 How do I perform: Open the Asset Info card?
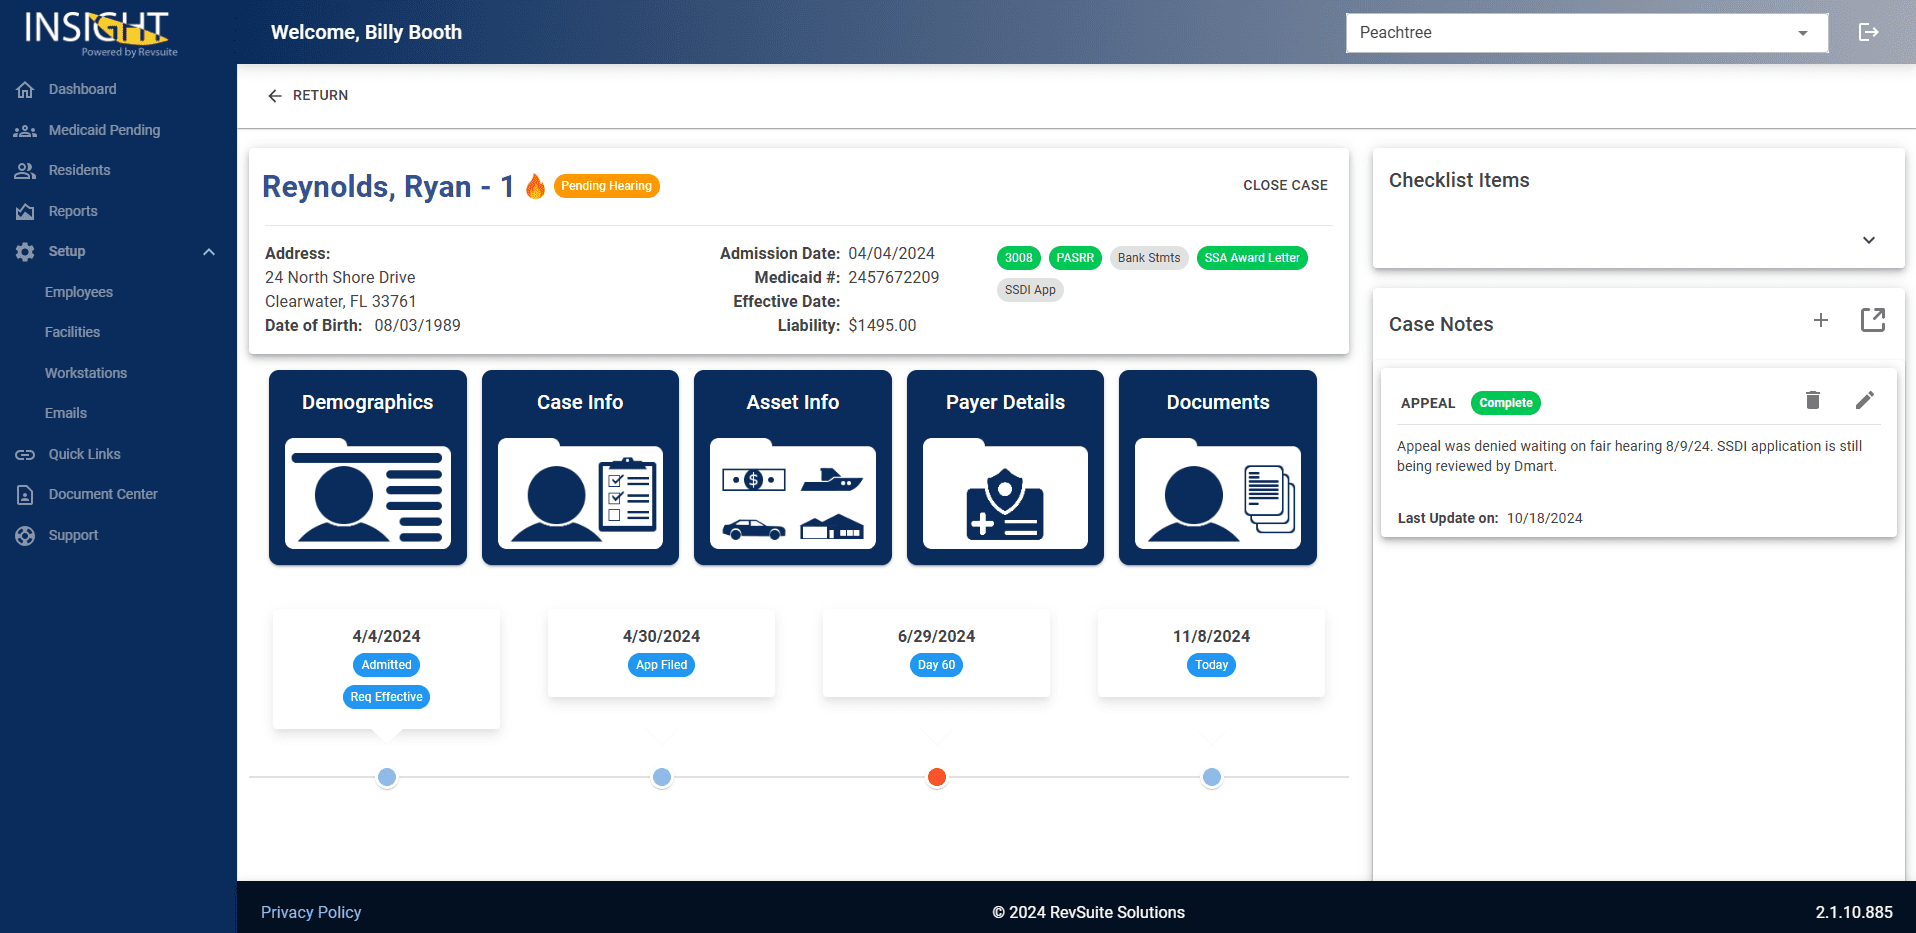coord(792,467)
